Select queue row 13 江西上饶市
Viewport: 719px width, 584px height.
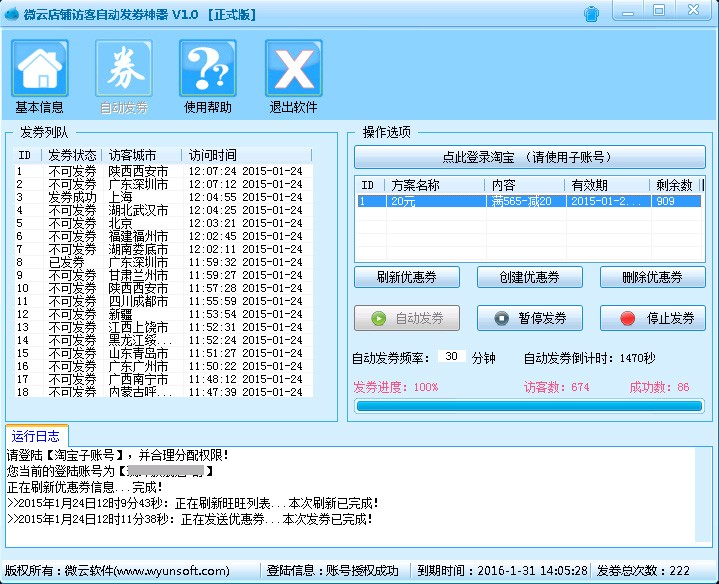tap(164, 327)
